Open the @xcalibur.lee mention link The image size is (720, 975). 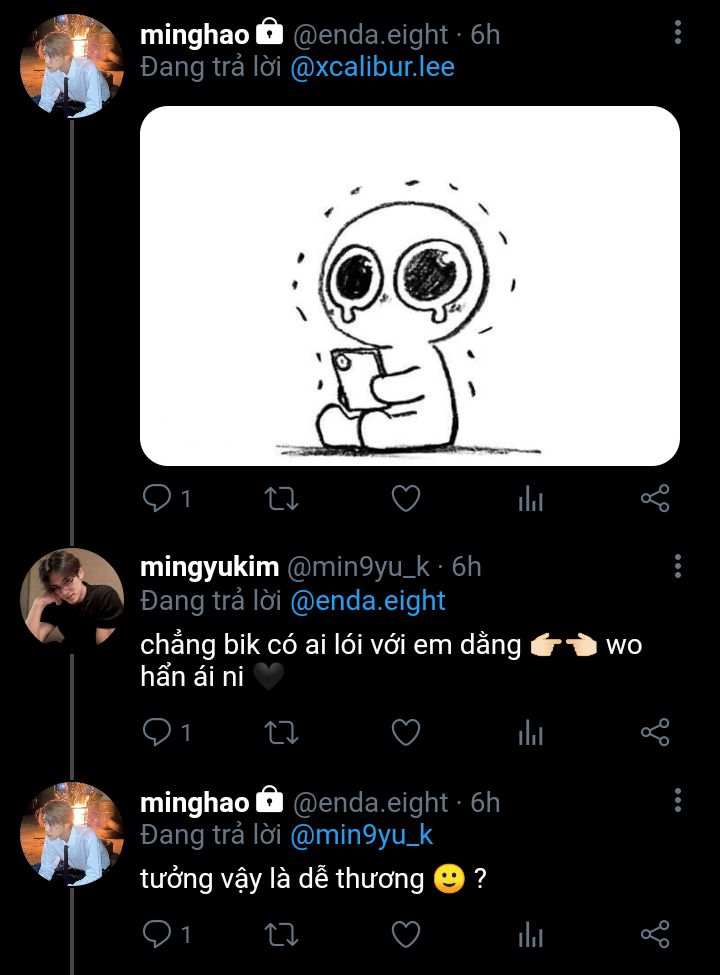[372, 67]
